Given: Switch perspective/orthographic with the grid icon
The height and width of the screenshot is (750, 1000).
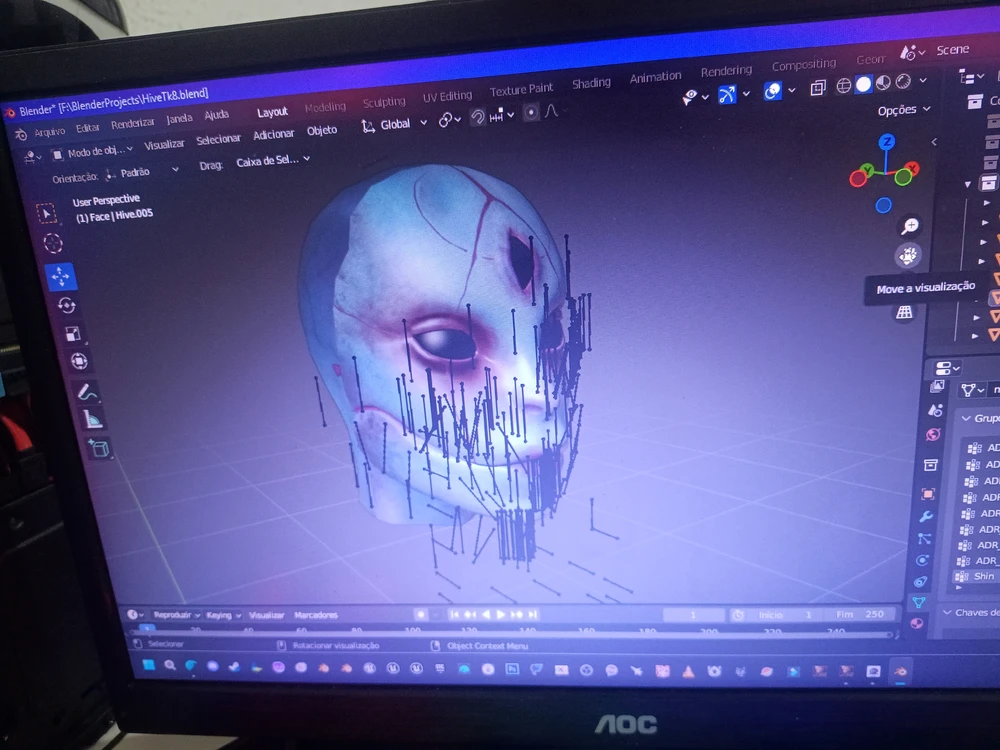Looking at the screenshot, I should (904, 312).
